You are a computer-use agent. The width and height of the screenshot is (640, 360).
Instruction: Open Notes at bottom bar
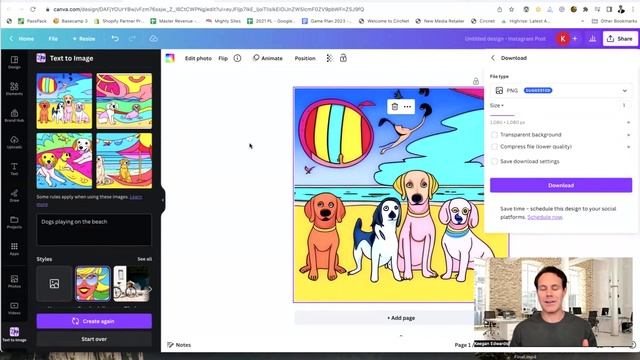tap(179, 345)
